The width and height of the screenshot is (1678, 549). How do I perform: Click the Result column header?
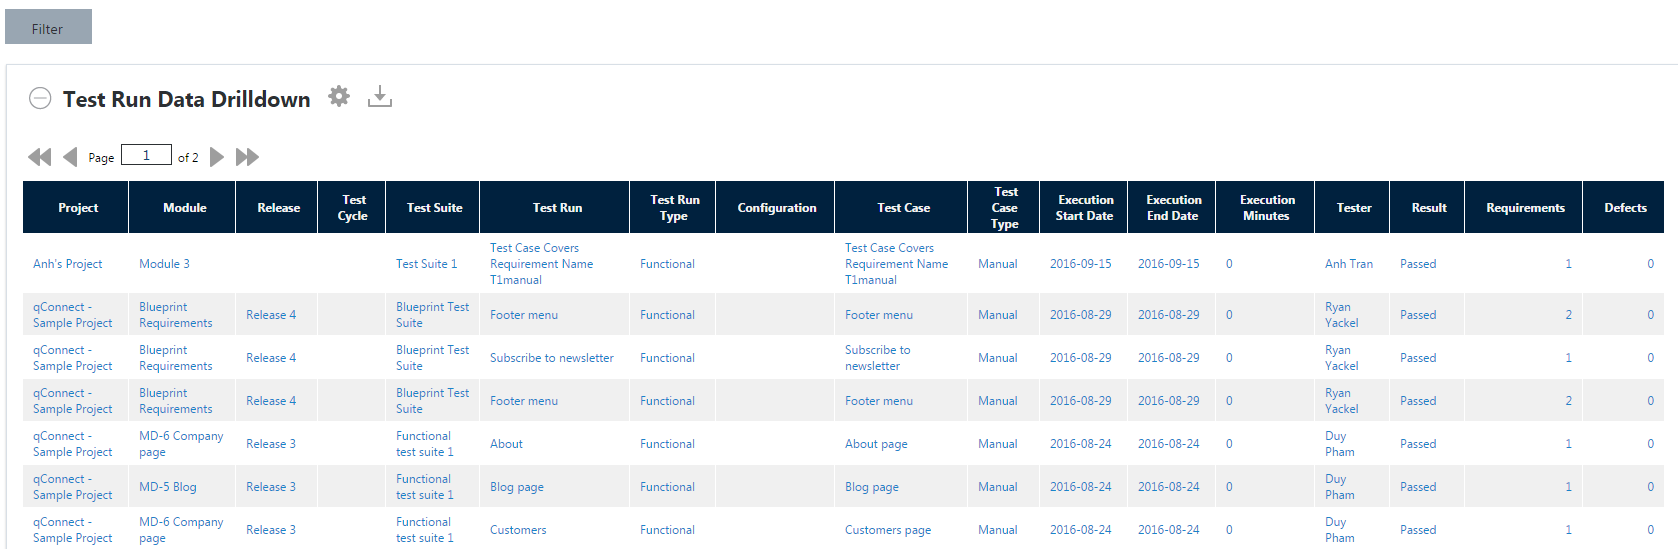[1428, 208]
